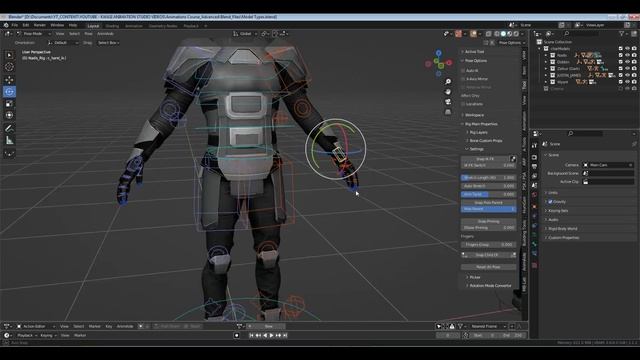Screen dimensions: 640x360
Task: Toggle exclude checkbox for Nadia collection
Action: tap(620, 55)
